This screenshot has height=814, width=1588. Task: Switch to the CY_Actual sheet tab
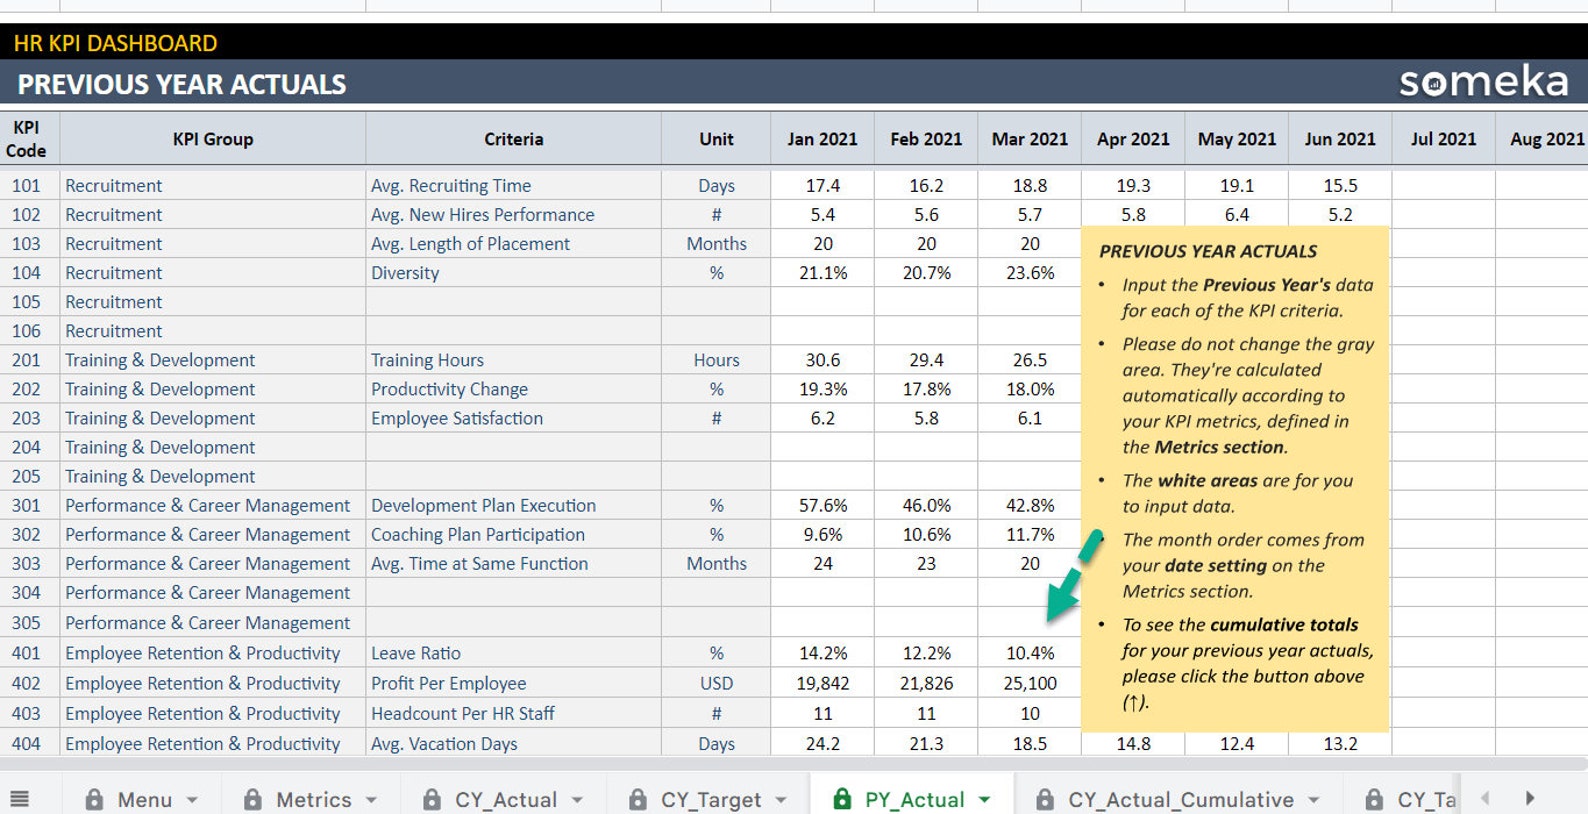[505, 799]
